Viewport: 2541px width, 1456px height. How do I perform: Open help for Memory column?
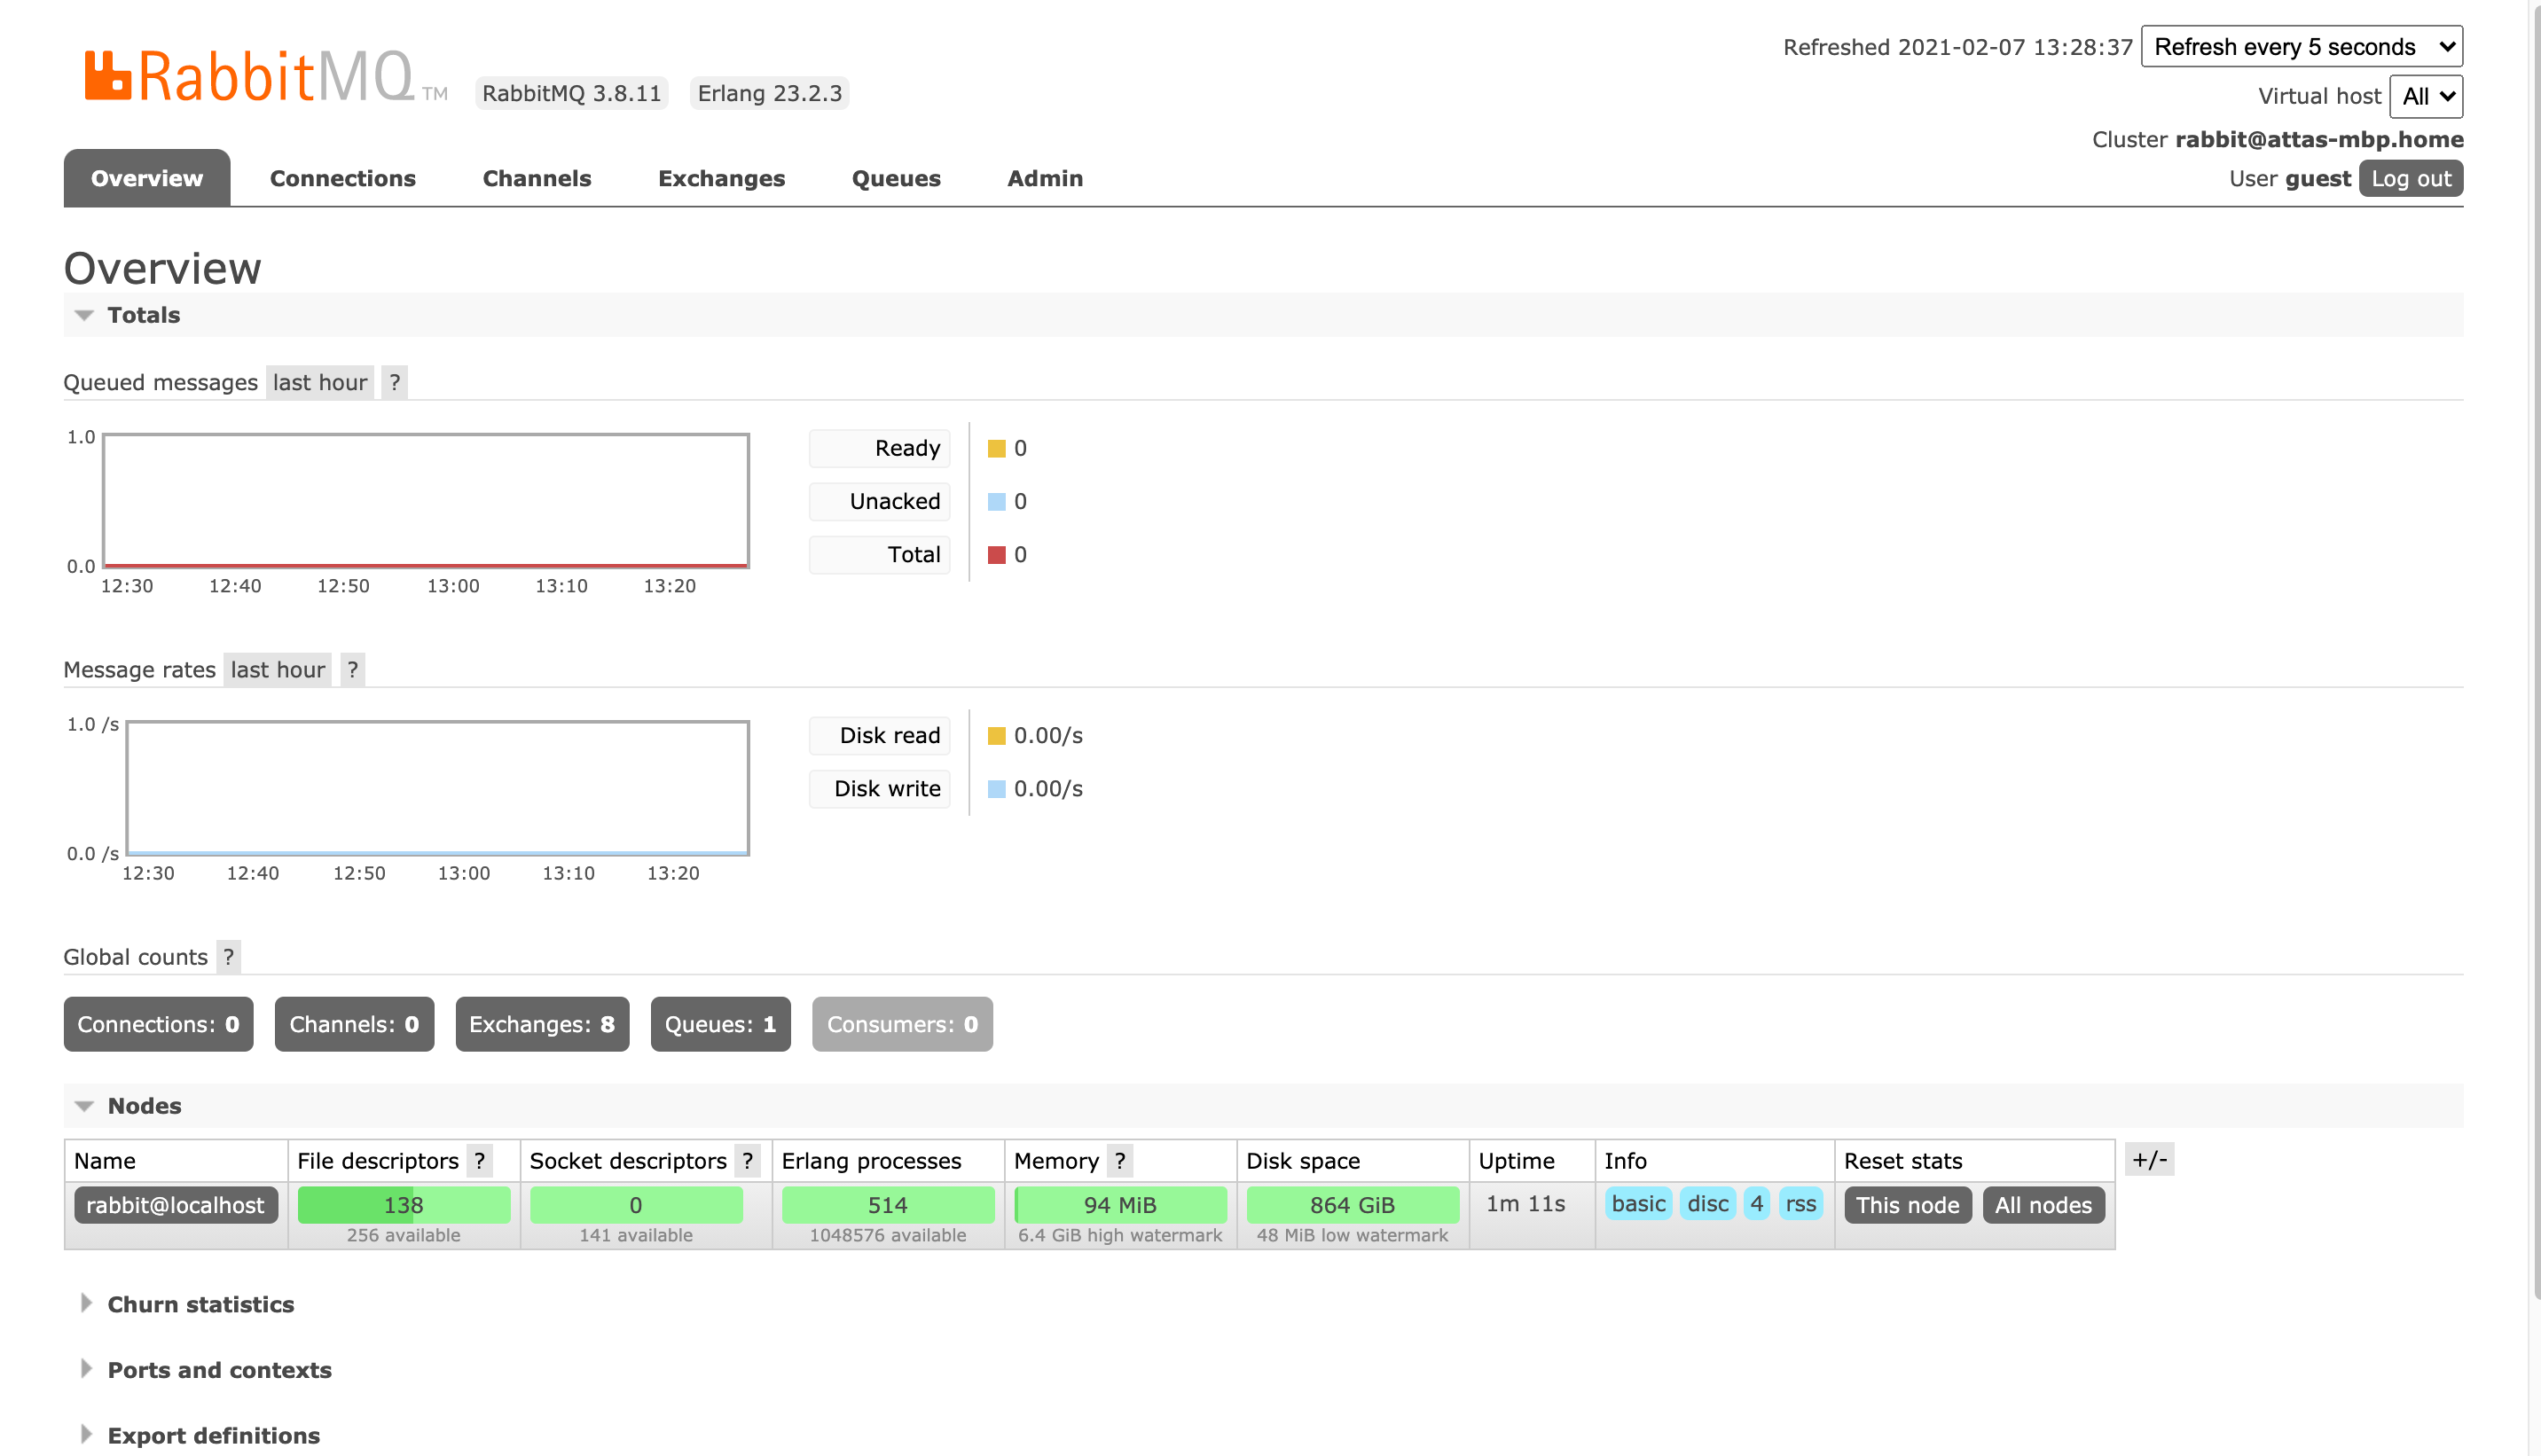coord(1120,1161)
